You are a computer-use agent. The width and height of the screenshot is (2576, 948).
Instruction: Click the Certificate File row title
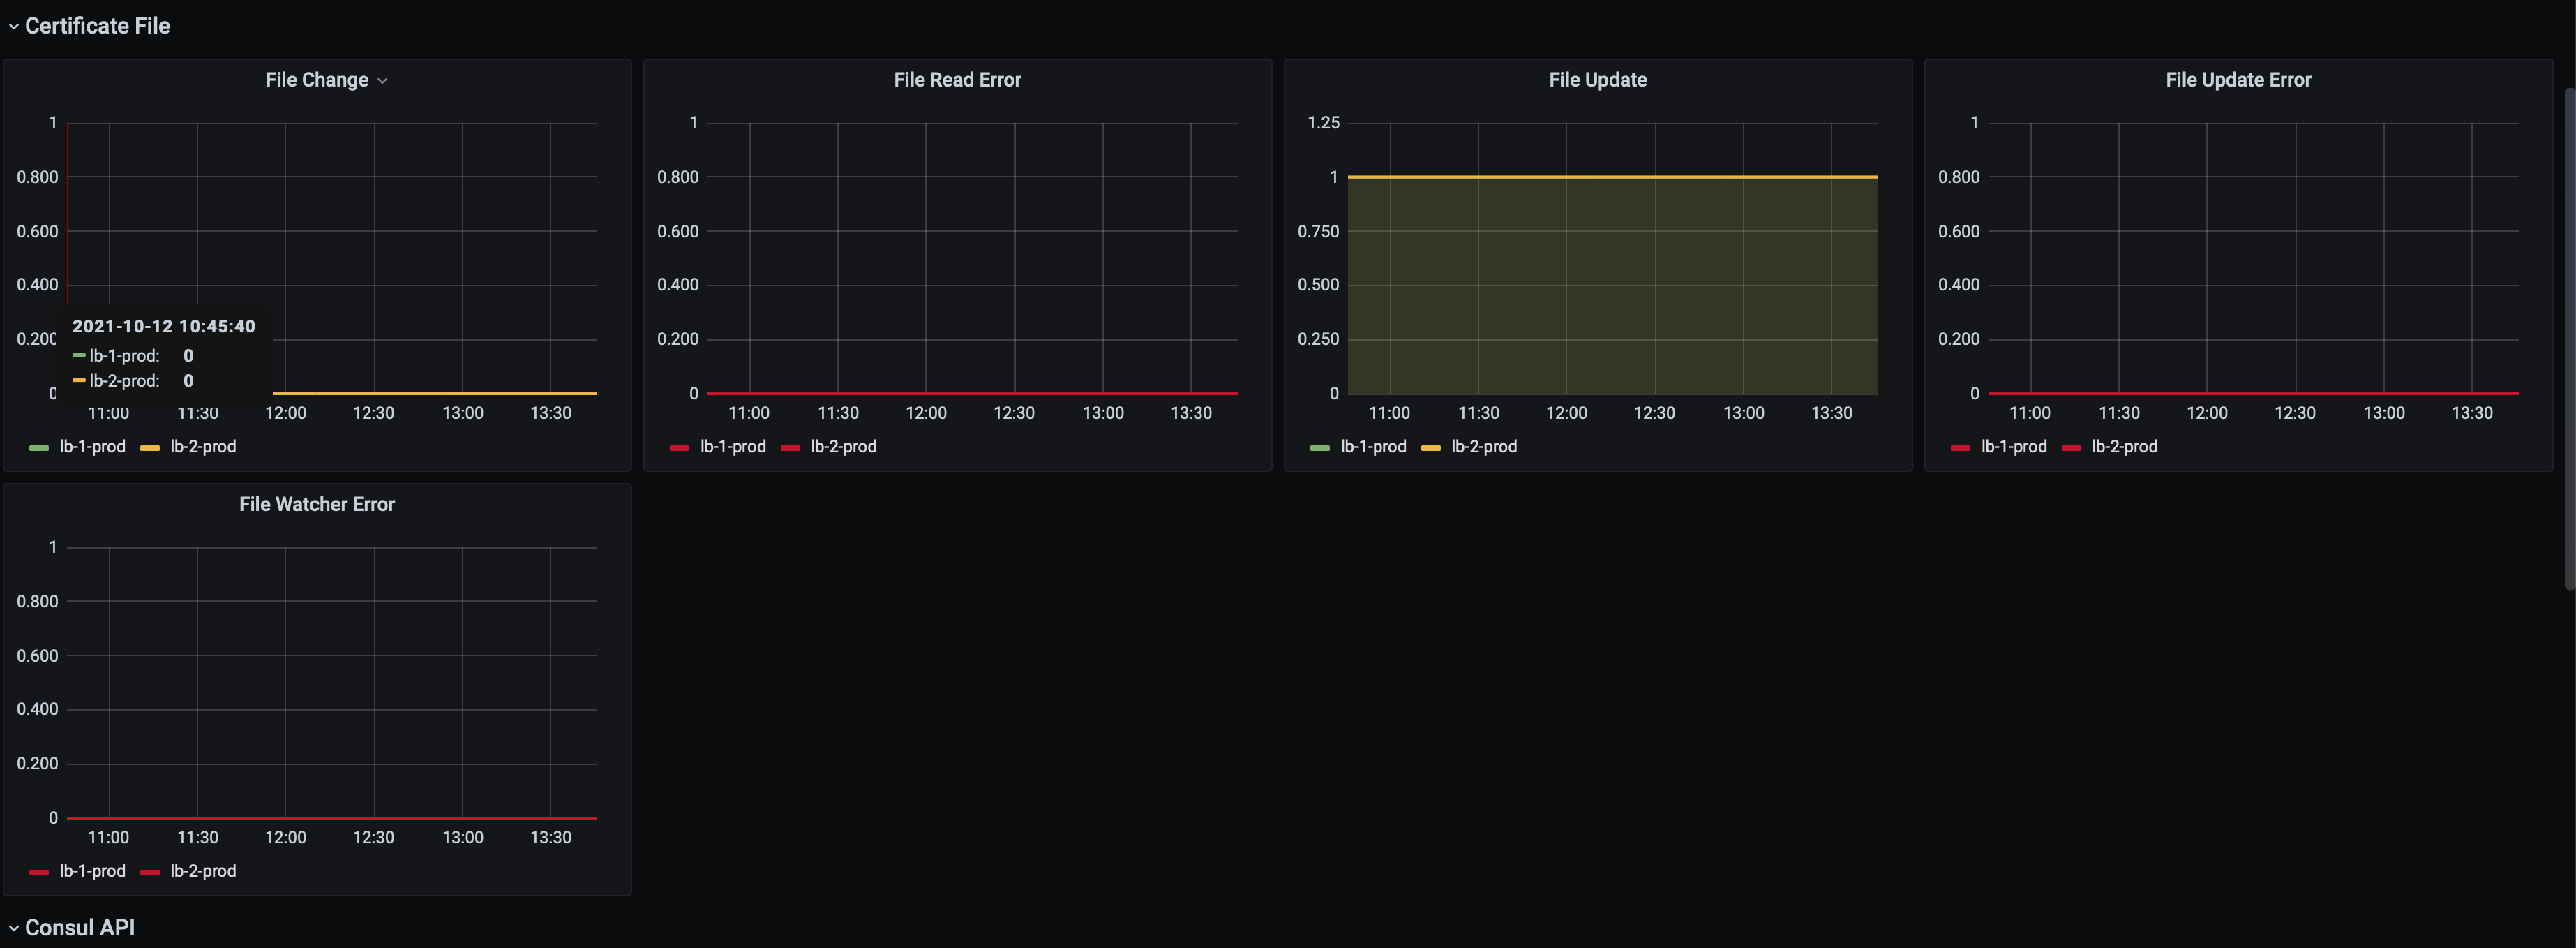click(97, 26)
